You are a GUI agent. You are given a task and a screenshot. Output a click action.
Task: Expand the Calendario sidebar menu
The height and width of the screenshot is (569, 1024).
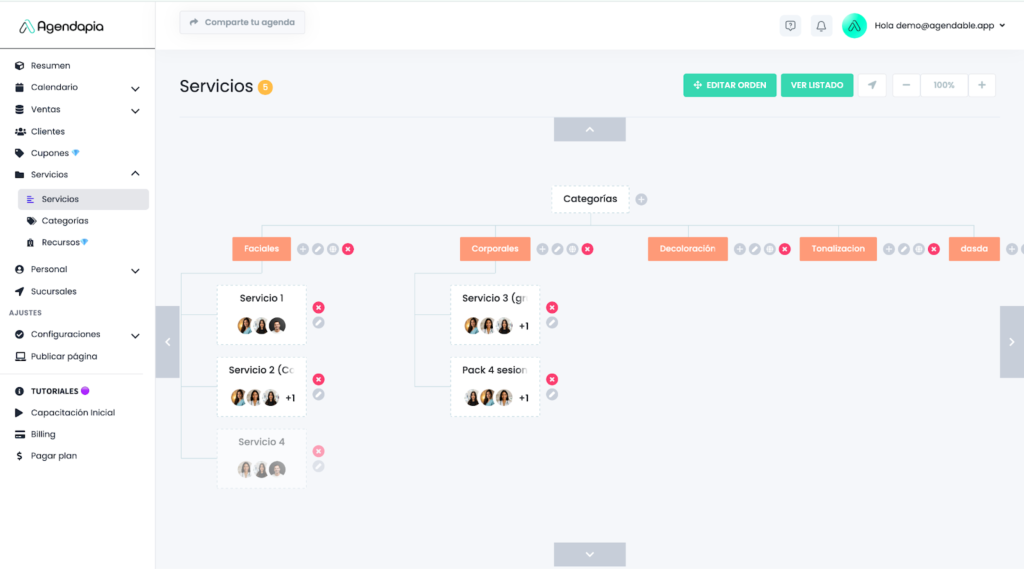tap(135, 88)
